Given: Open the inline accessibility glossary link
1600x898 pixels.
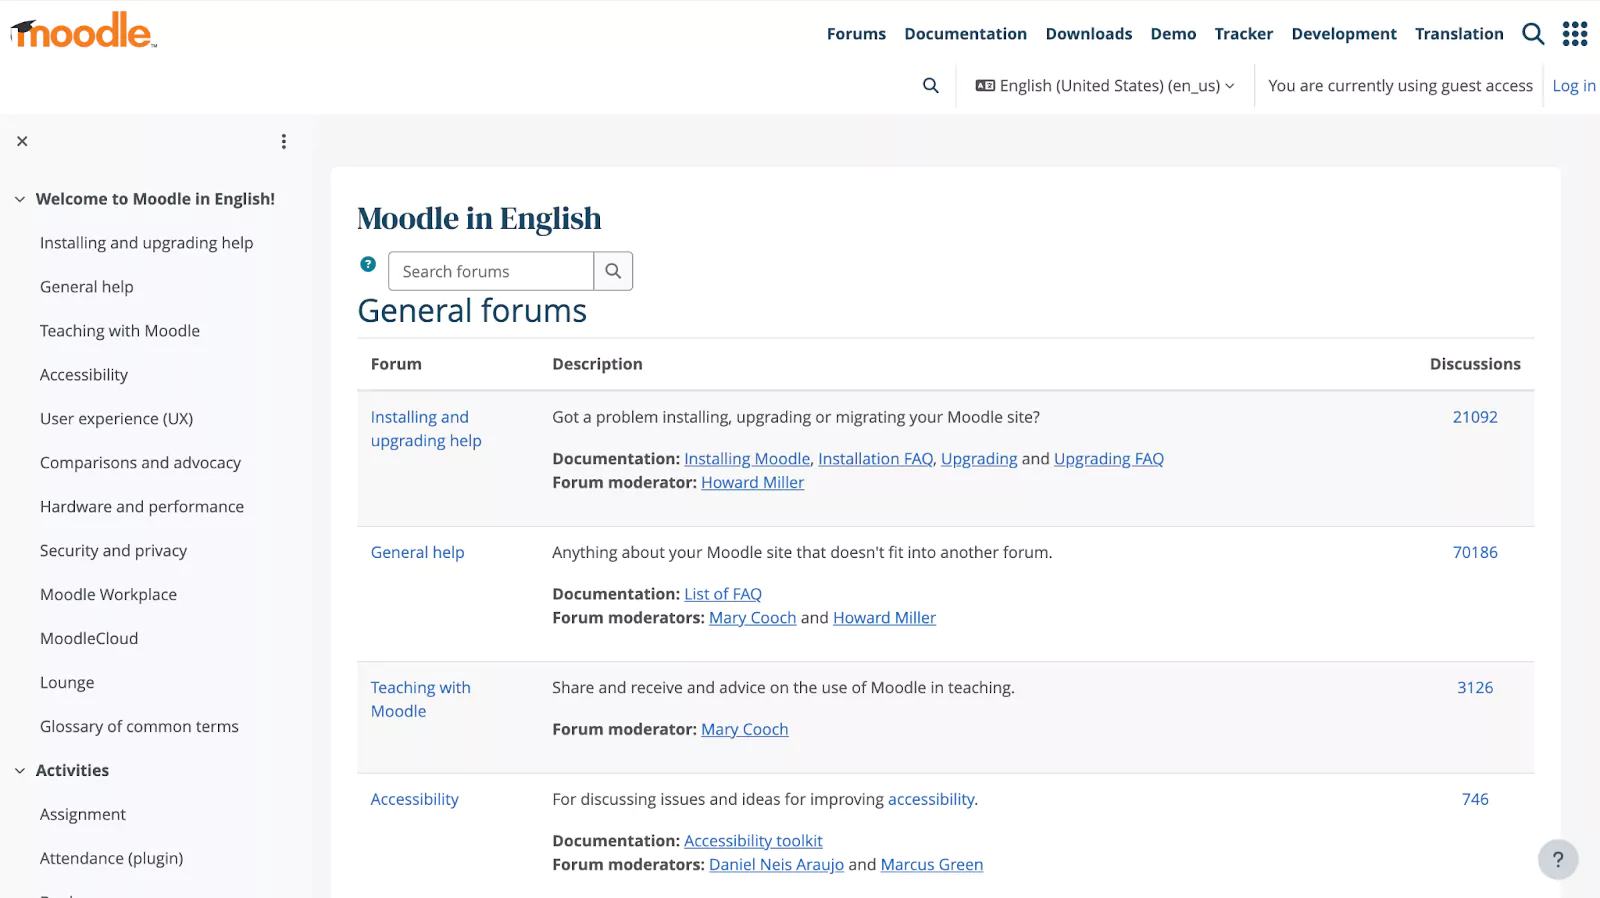Looking at the screenshot, I should pyautogui.click(x=931, y=799).
